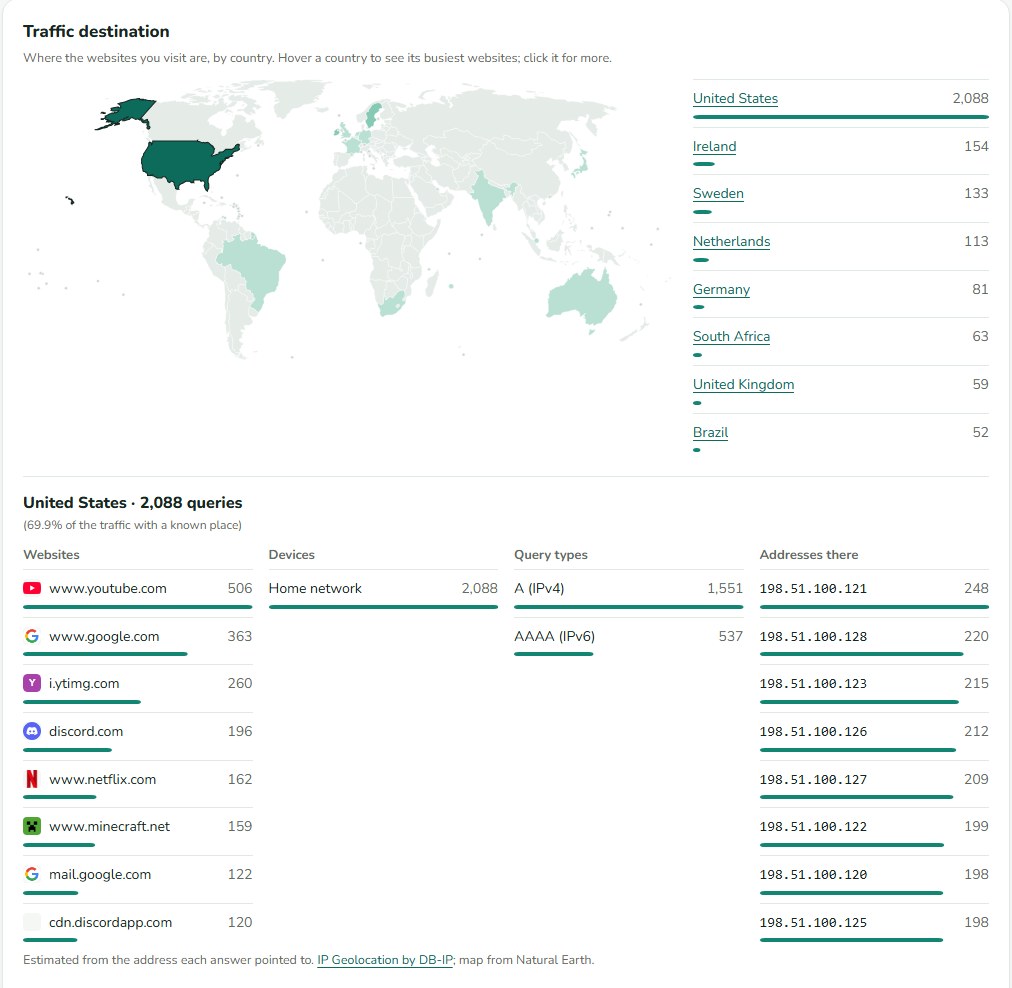
Task: Select the www.youtube.com website row
Action: pyautogui.click(x=137, y=593)
